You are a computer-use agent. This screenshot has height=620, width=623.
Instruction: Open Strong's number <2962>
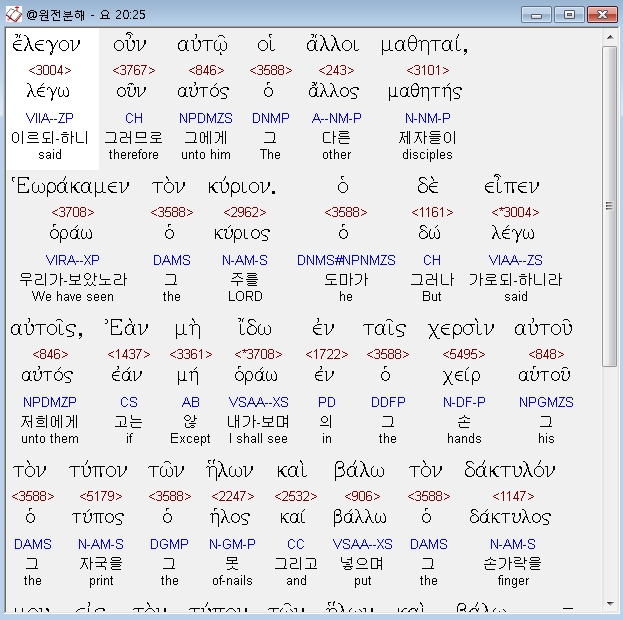click(245, 212)
